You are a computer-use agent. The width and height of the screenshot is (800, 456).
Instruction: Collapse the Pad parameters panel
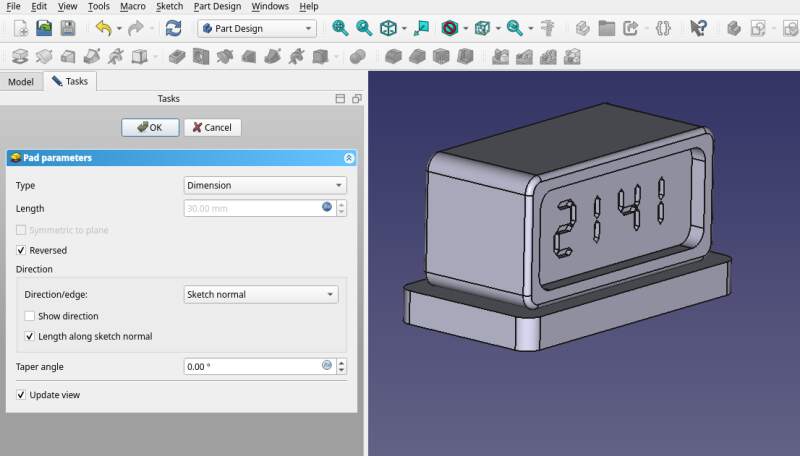pyautogui.click(x=348, y=158)
